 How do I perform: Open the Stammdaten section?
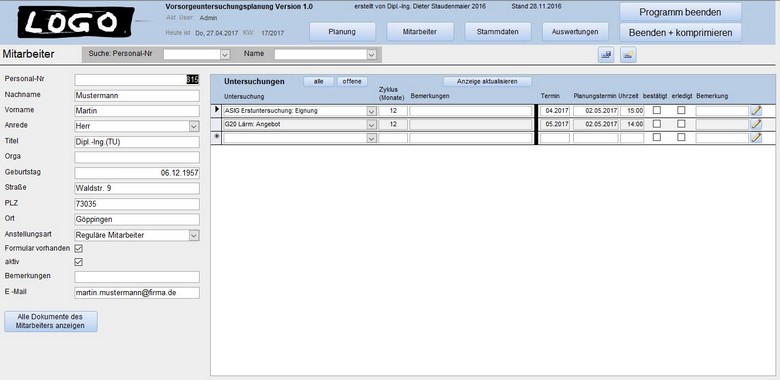(x=497, y=32)
